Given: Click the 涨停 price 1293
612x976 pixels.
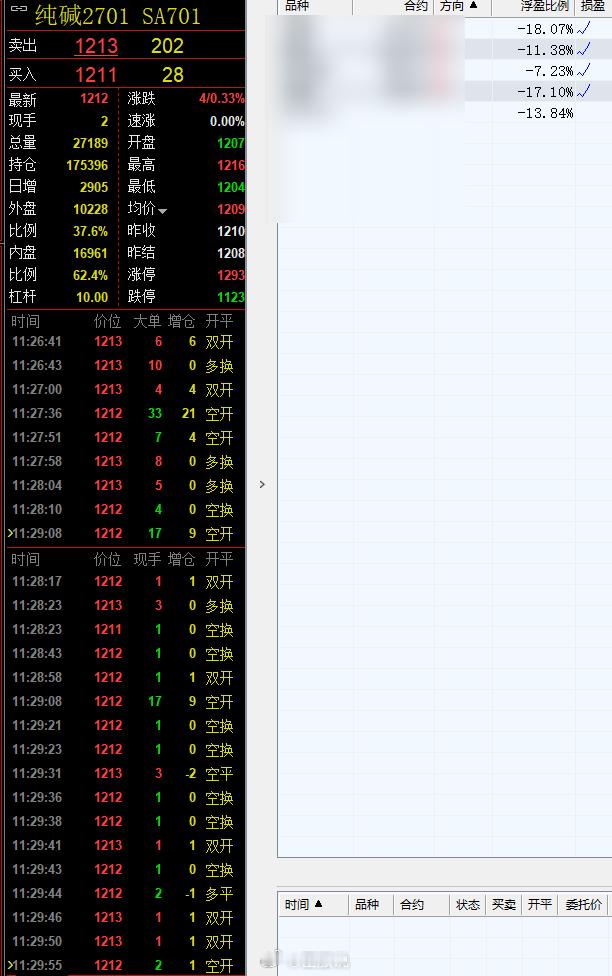Looking at the screenshot, I should [230, 274].
